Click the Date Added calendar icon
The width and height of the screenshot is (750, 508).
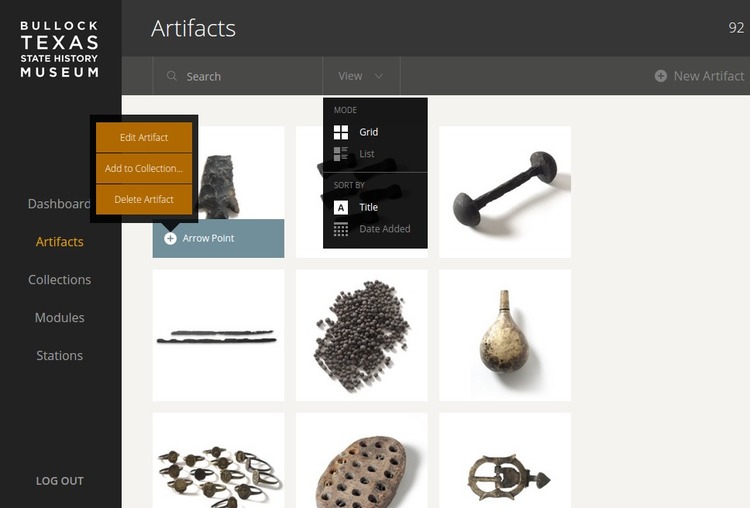tap(341, 229)
